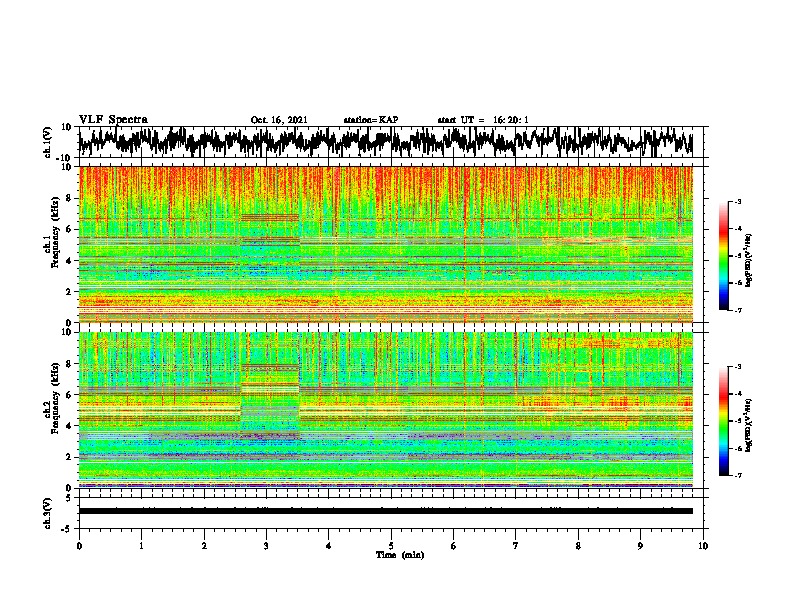Click the ch.3(V) axis label
This screenshot has height=612, width=792.
click(48, 514)
